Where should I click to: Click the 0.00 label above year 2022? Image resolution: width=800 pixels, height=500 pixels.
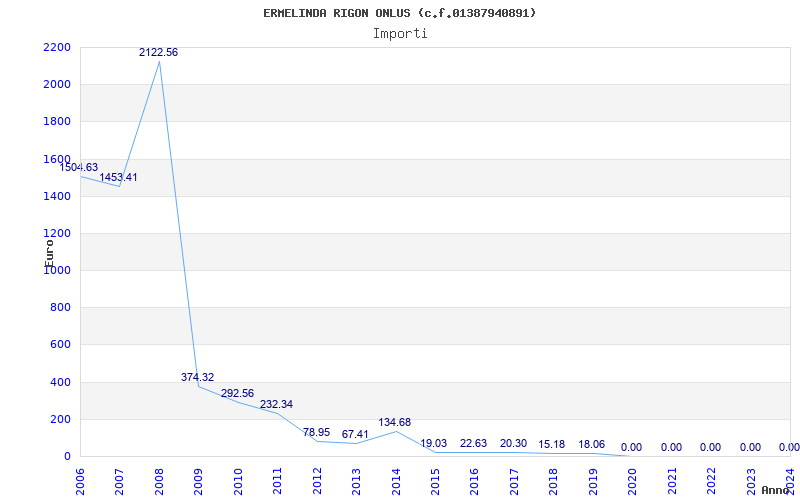click(710, 447)
